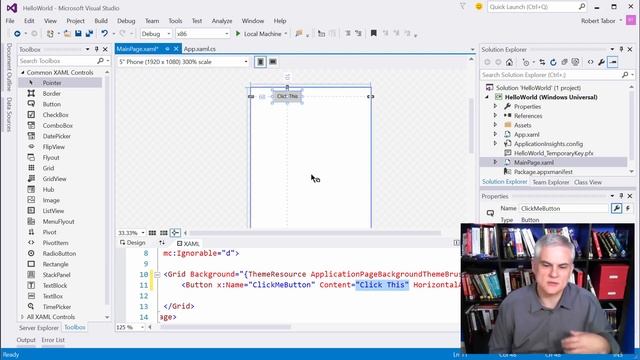
Task: Click Show All Files in Solution Explorer
Action: tap(575, 62)
